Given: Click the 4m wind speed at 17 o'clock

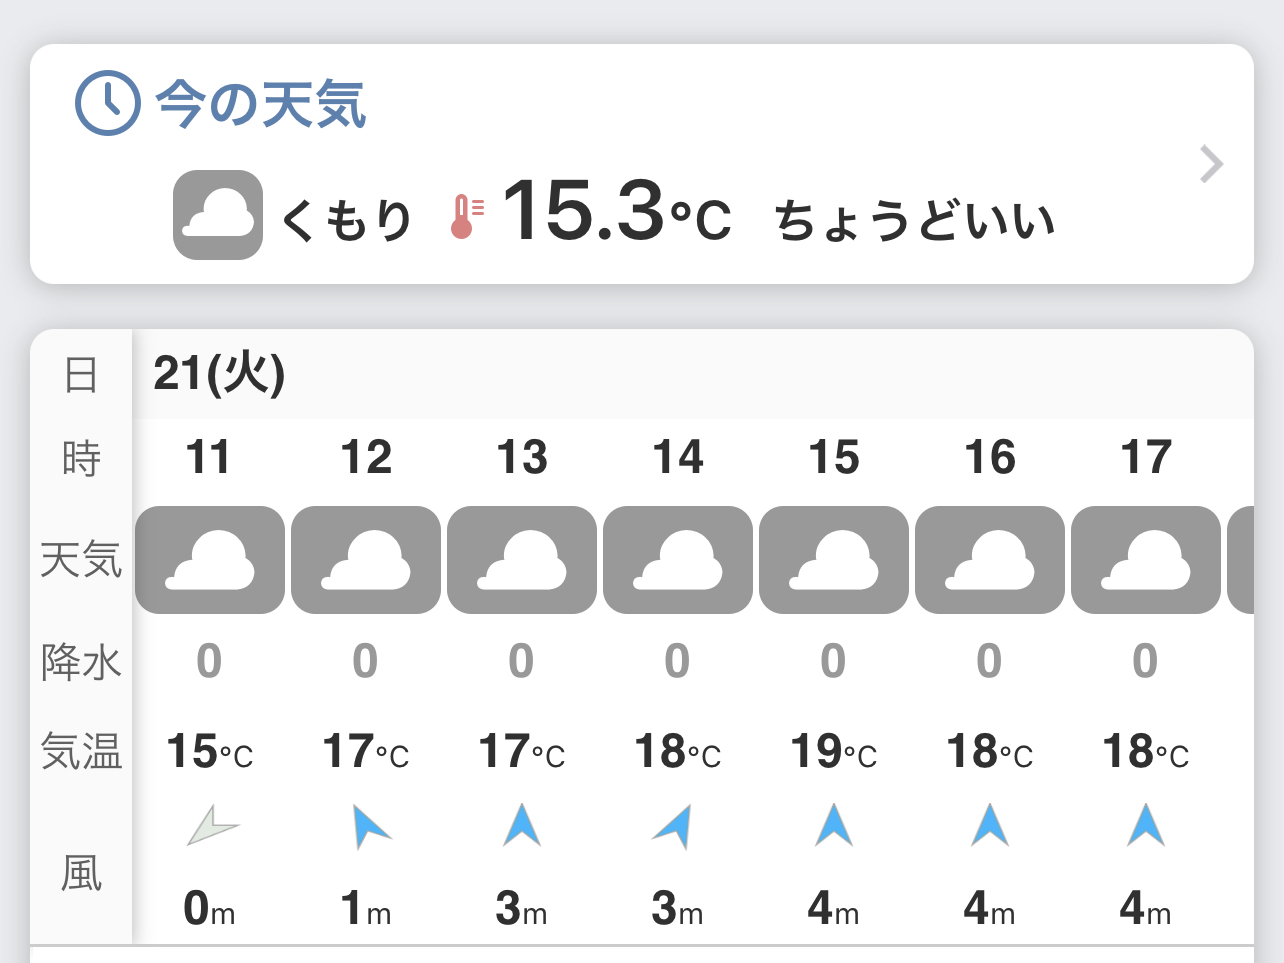Looking at the screenshot, I should point(1145,908).
